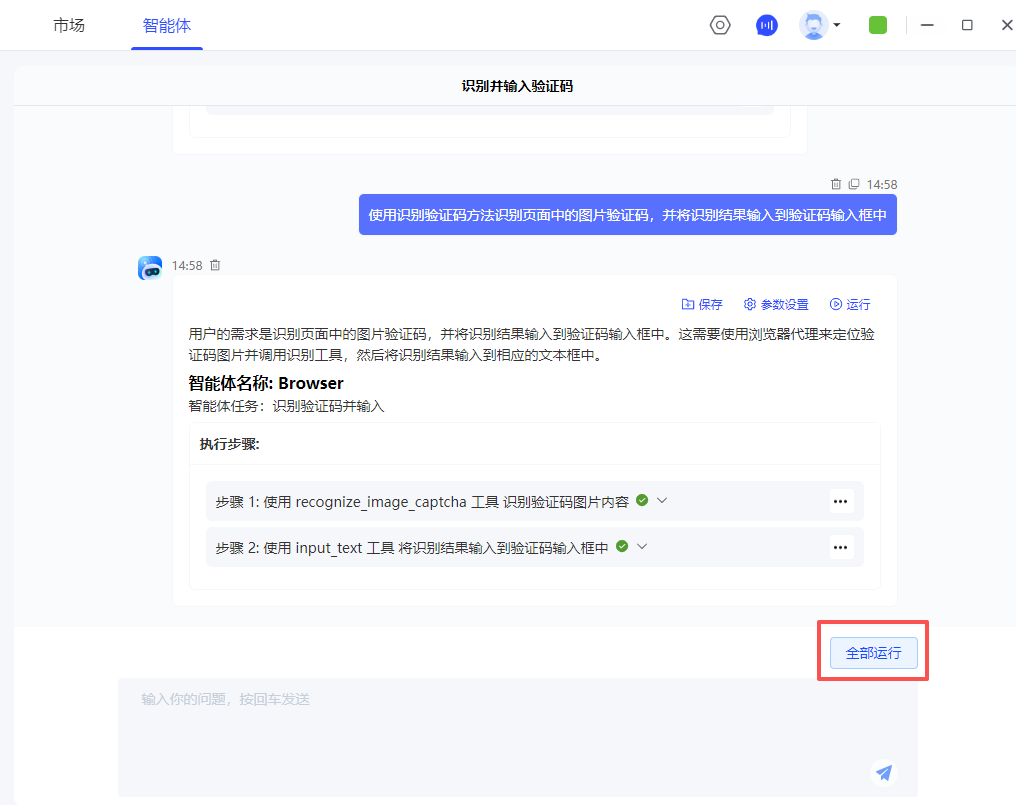Open the user avatar account dropdown
This screenshot has width=1016, height=805.
coord(820,25)
